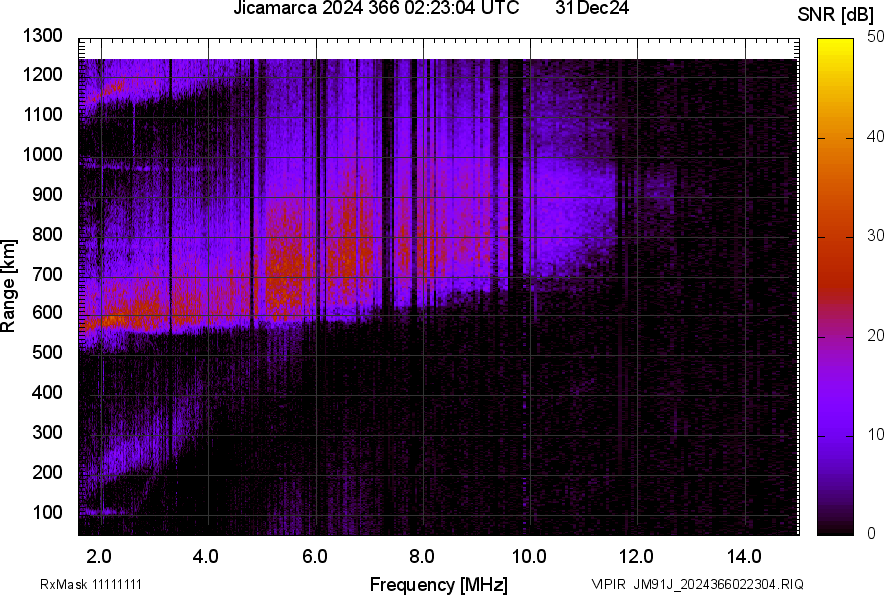
Task: Click frequency tick label '8.0'
Action: 422,557
